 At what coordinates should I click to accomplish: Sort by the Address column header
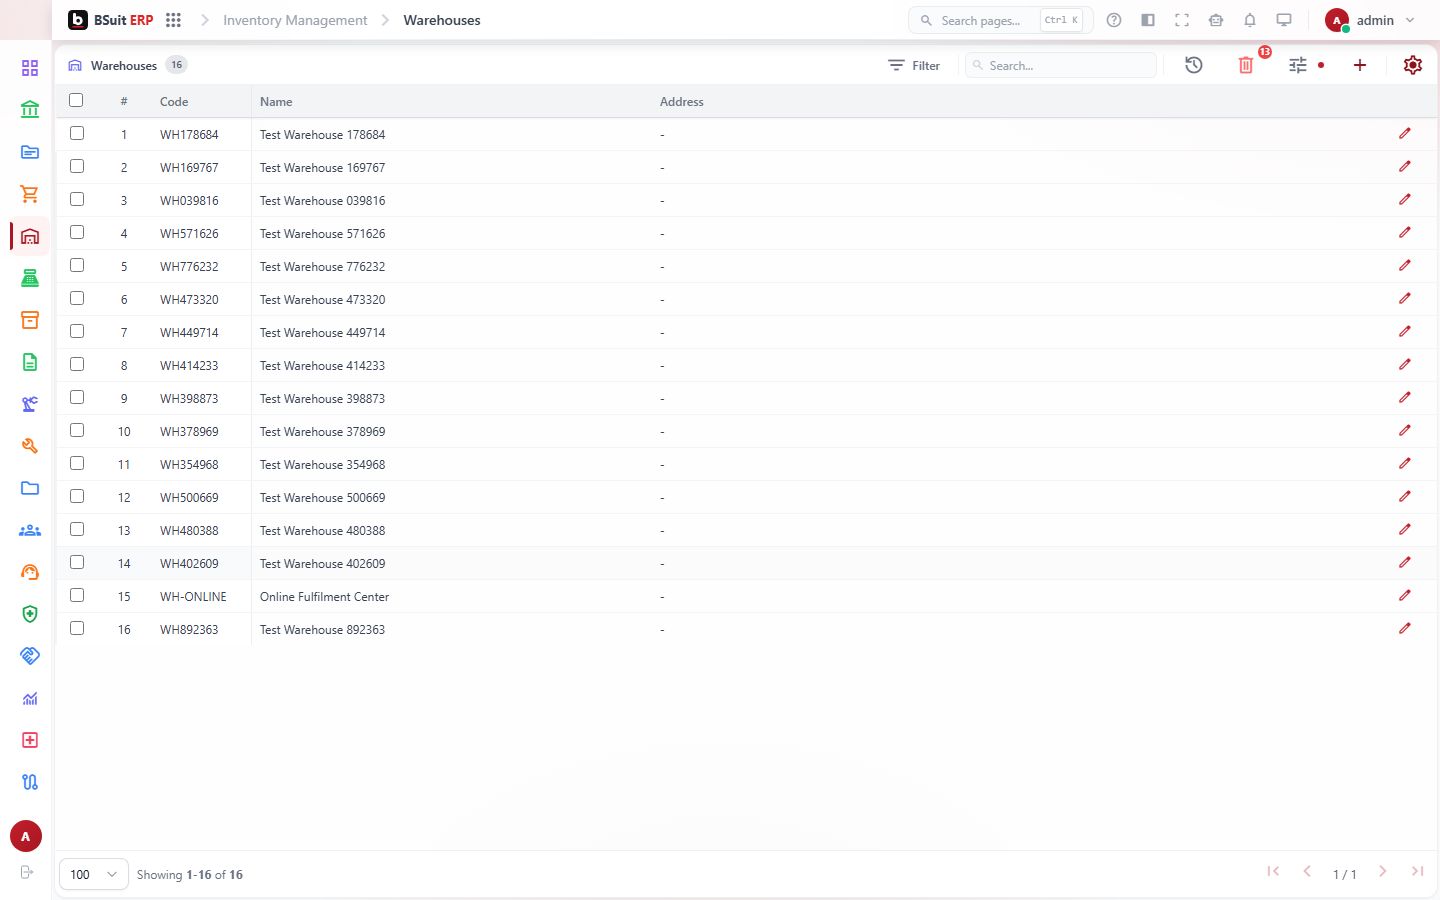(682, 102)
